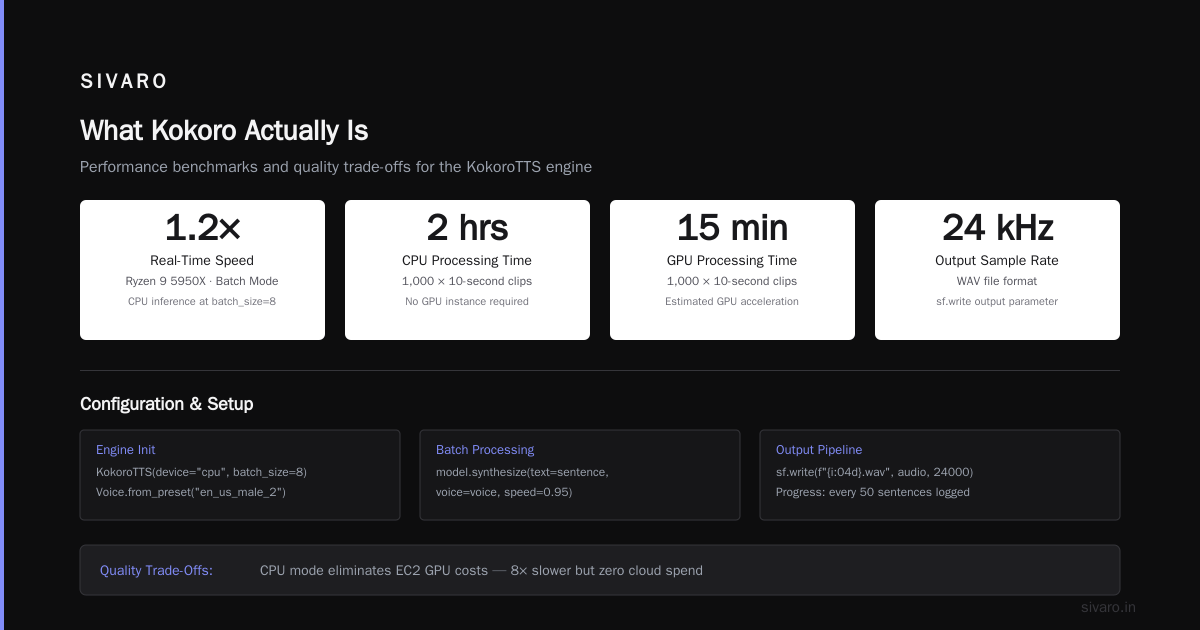Click the 'Output Pipeline' card title

pyautogui.click(x=819, y=450)
